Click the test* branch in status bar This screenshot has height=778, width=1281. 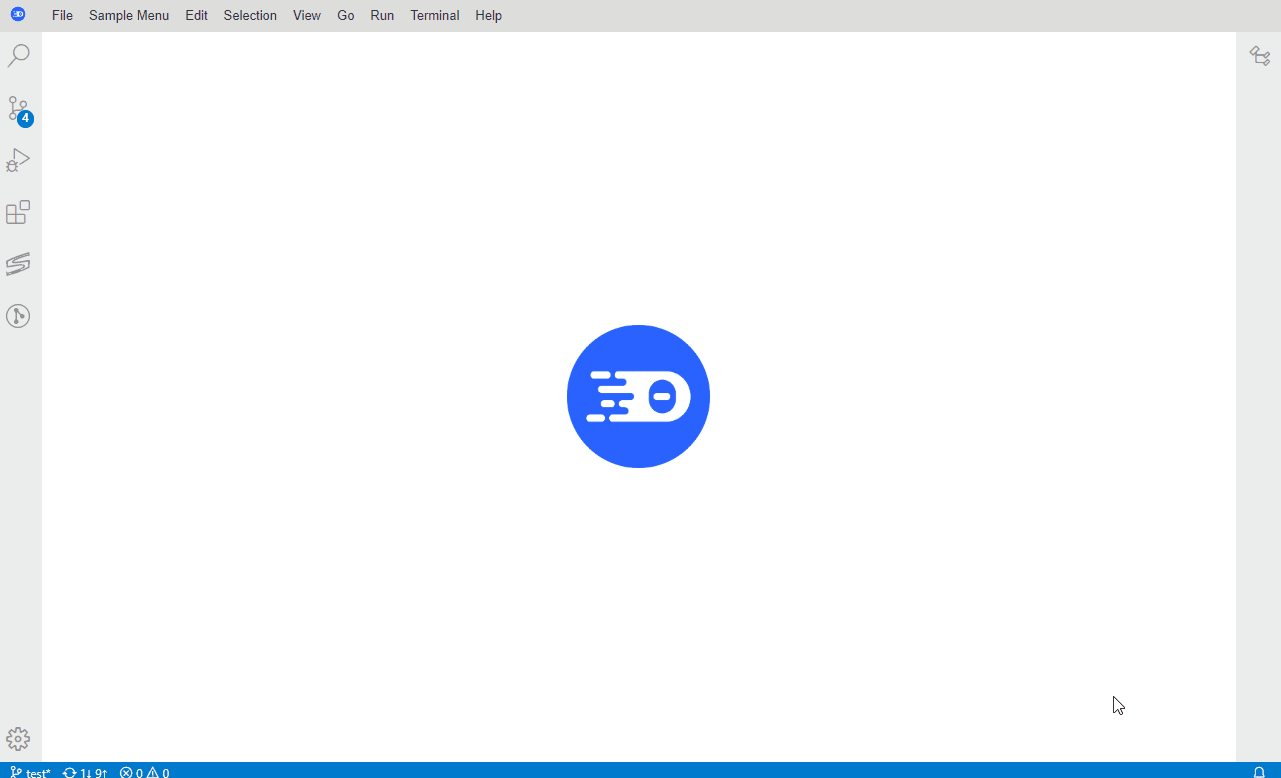coord(30,772)
